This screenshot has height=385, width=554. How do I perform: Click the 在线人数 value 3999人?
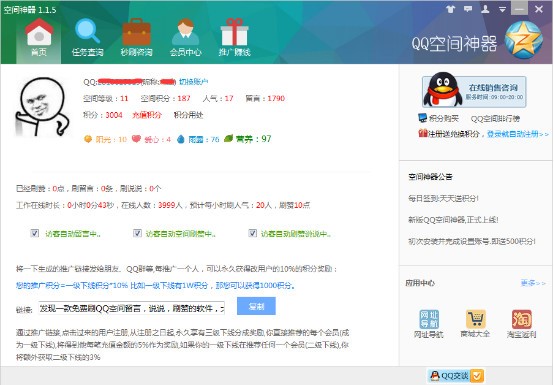click(x=170, y=205)
